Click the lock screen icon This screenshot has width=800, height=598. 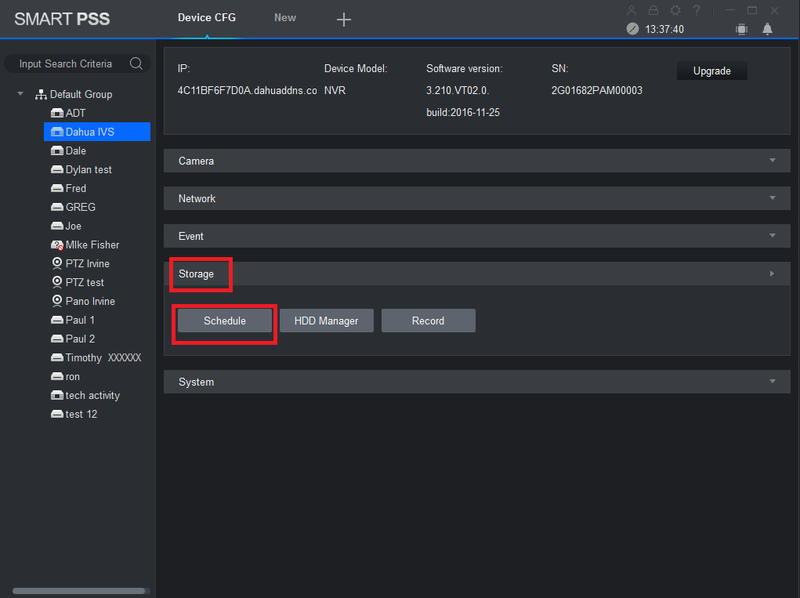pos(653,10)
